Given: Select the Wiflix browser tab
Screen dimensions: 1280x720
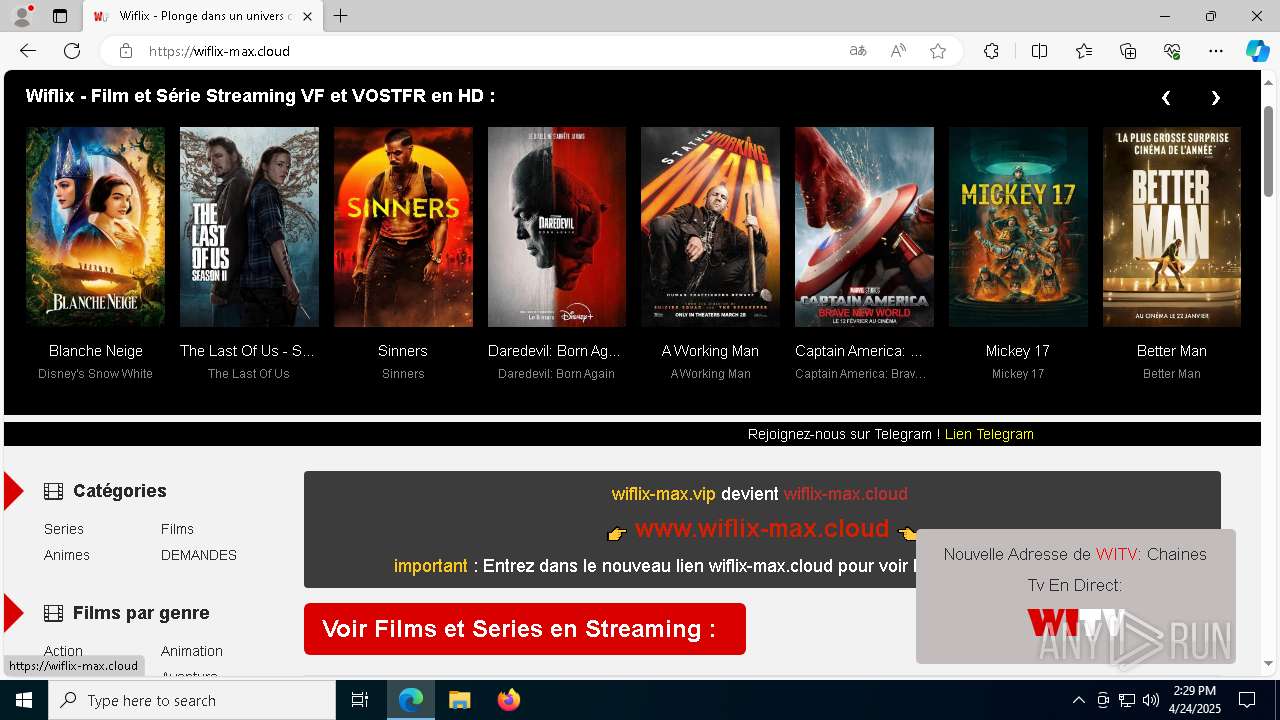Looking at the screenshot, I should [x=202, y=16].
